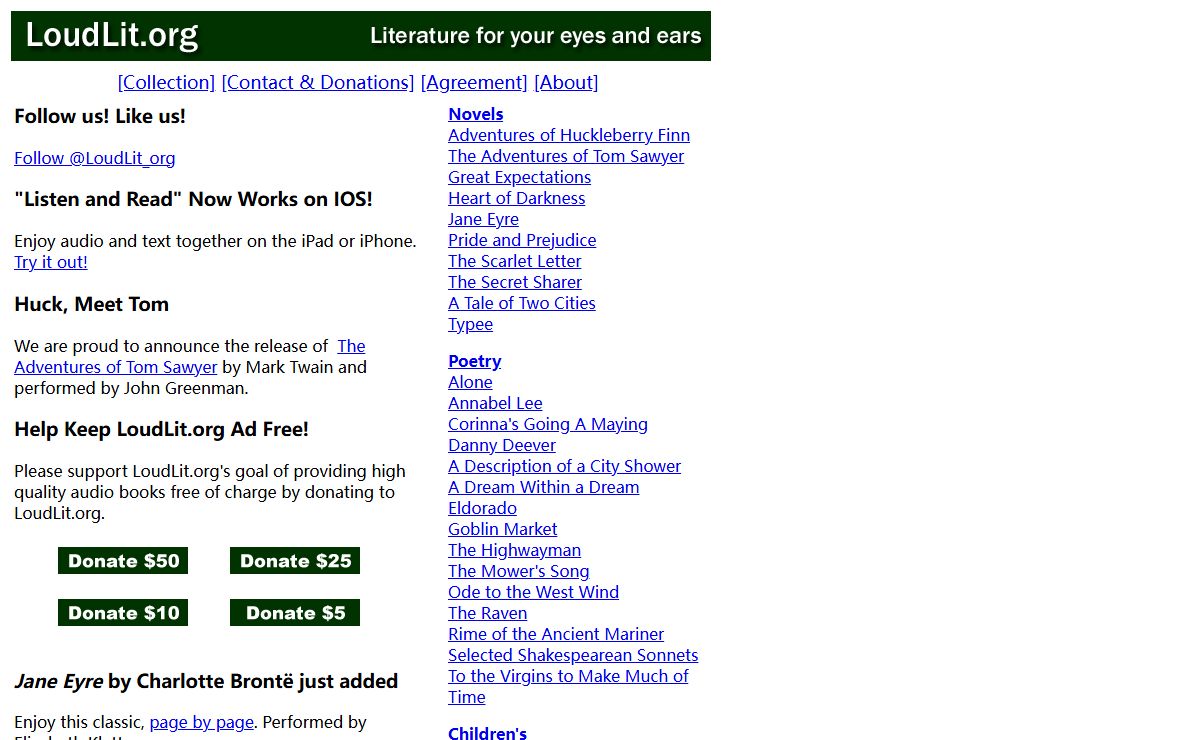
Task: Click the "Help Keep LoudLit.org Ad Free!" heading
Action: 162,429
